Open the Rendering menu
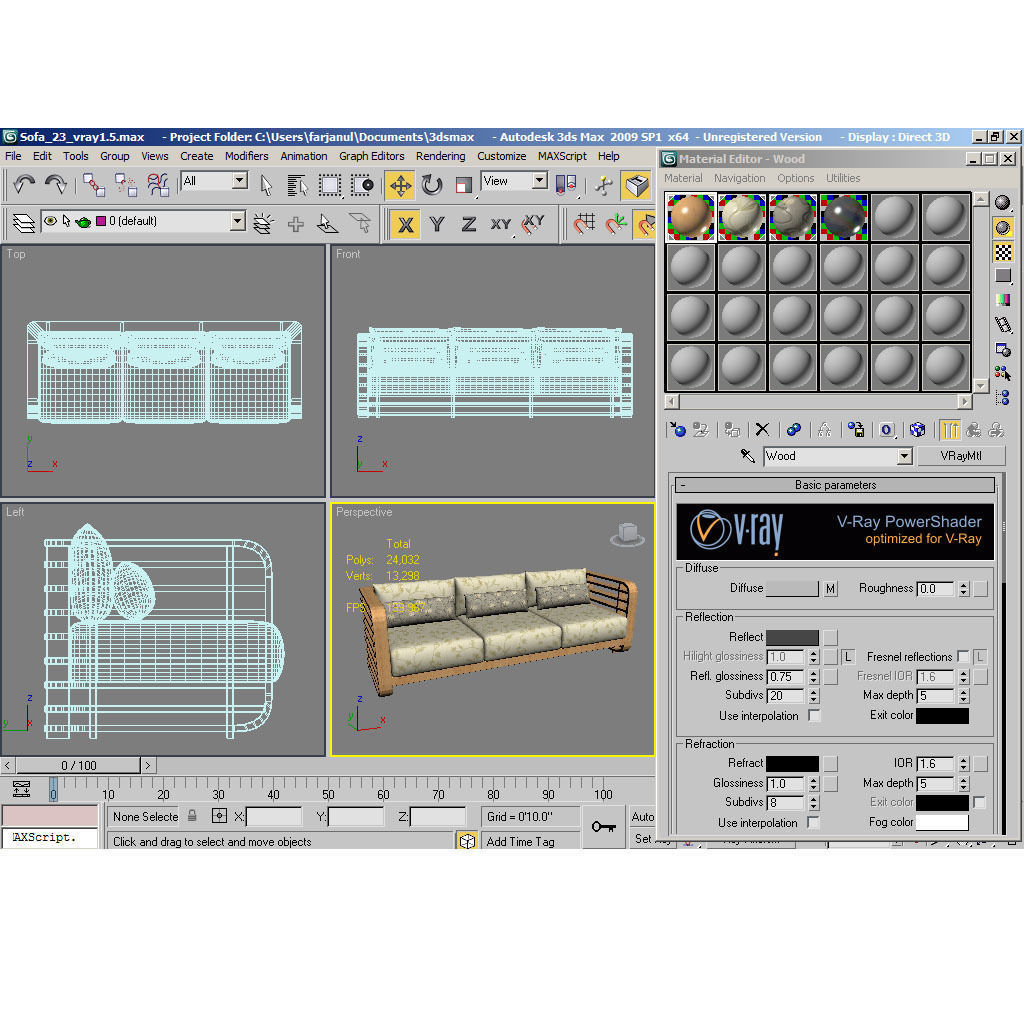The width and height of the screenshot is (1024, 1024). coord(441,156)
